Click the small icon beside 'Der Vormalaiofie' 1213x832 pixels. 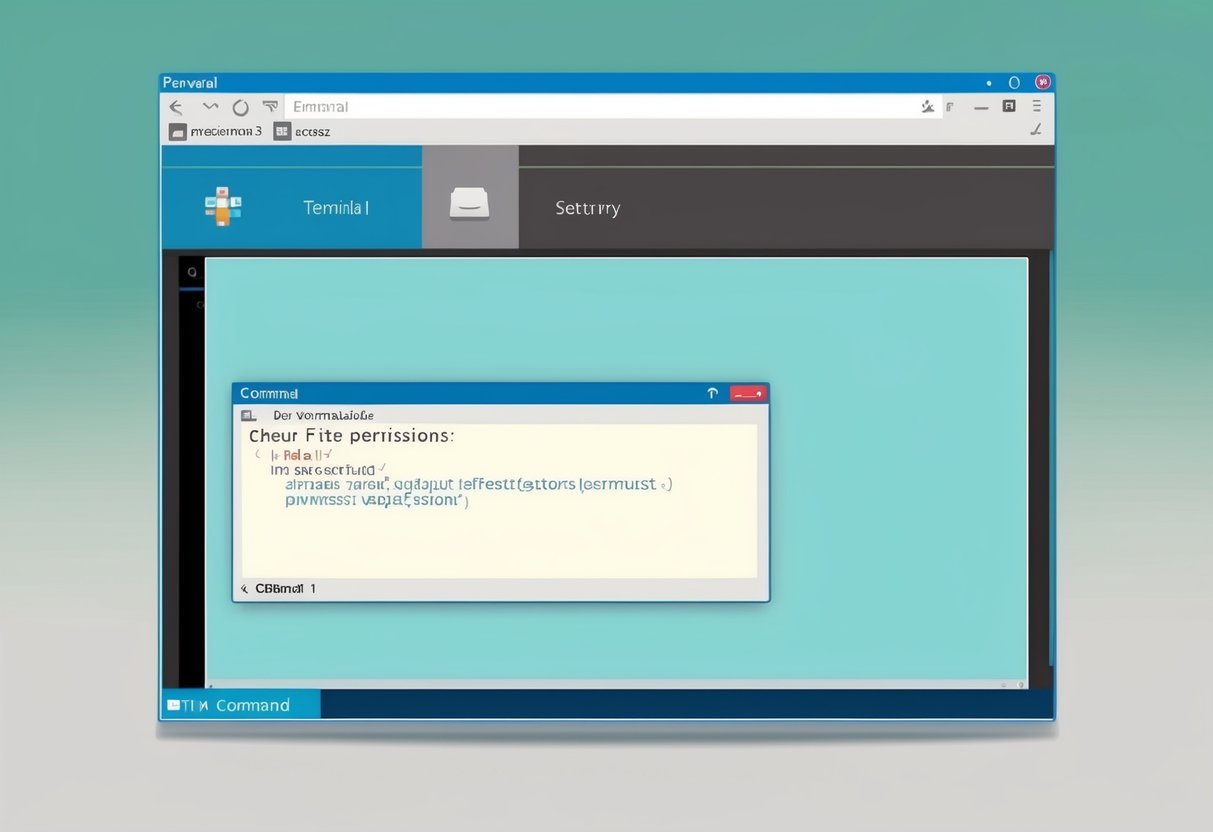coord(249,415)
